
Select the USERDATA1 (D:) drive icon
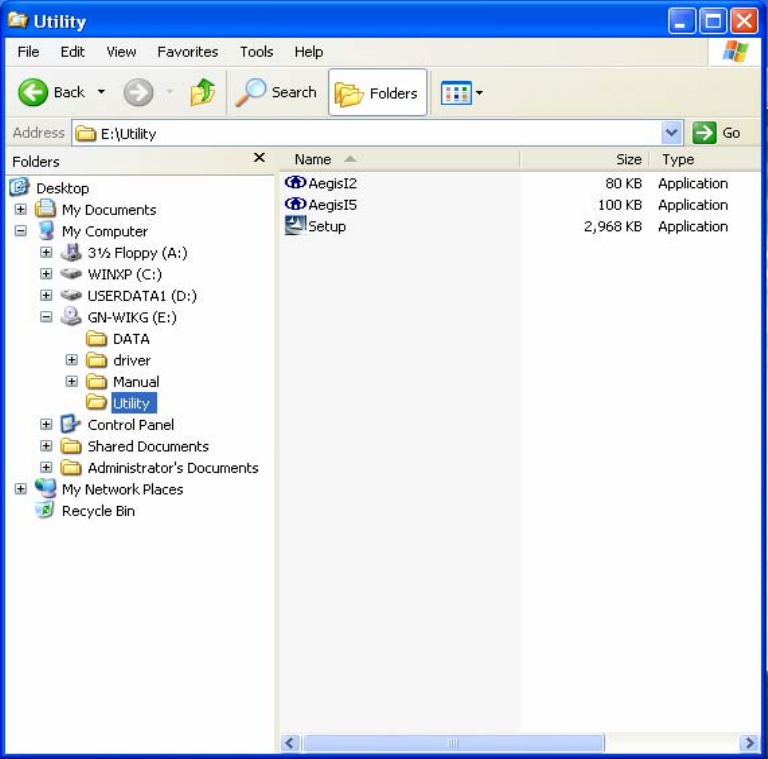[72, 295]
